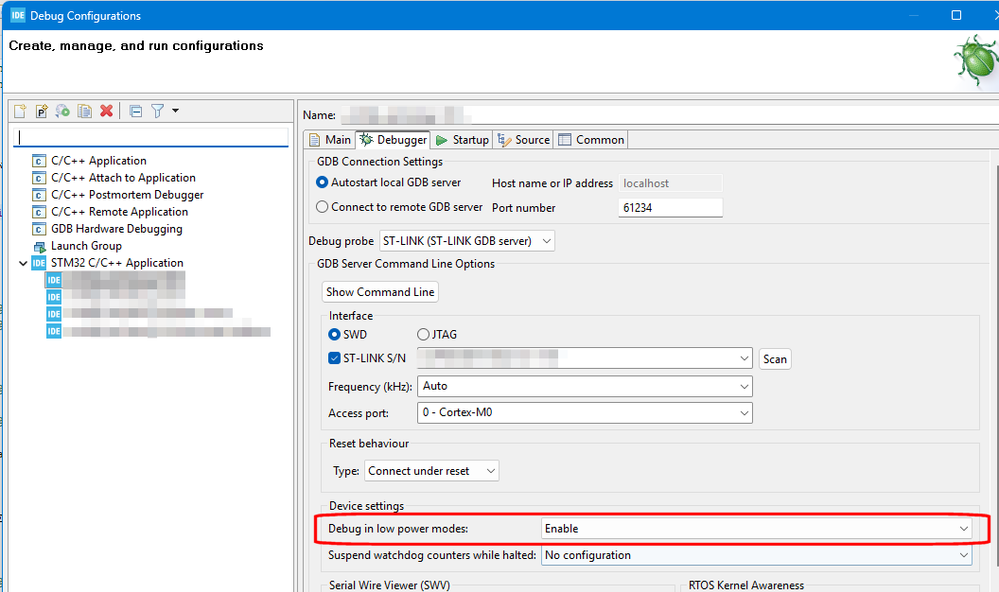Click the configuration Name field
Viewport: 999px width, 592px height.
point(669,115)
